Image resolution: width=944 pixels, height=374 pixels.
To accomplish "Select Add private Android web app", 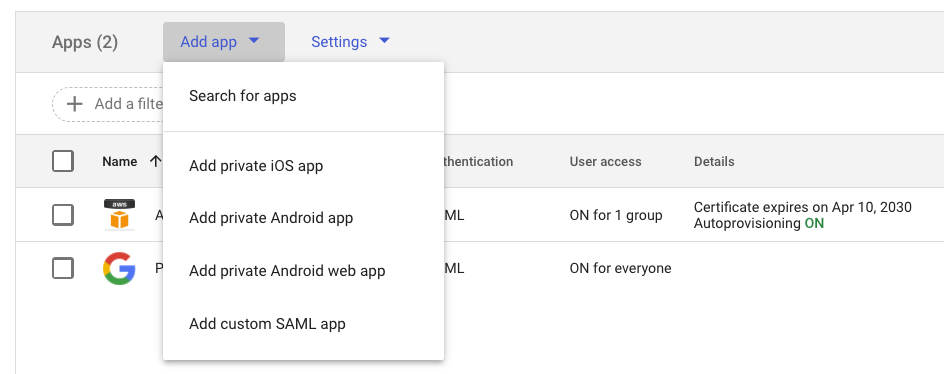I will coord(303,271).
